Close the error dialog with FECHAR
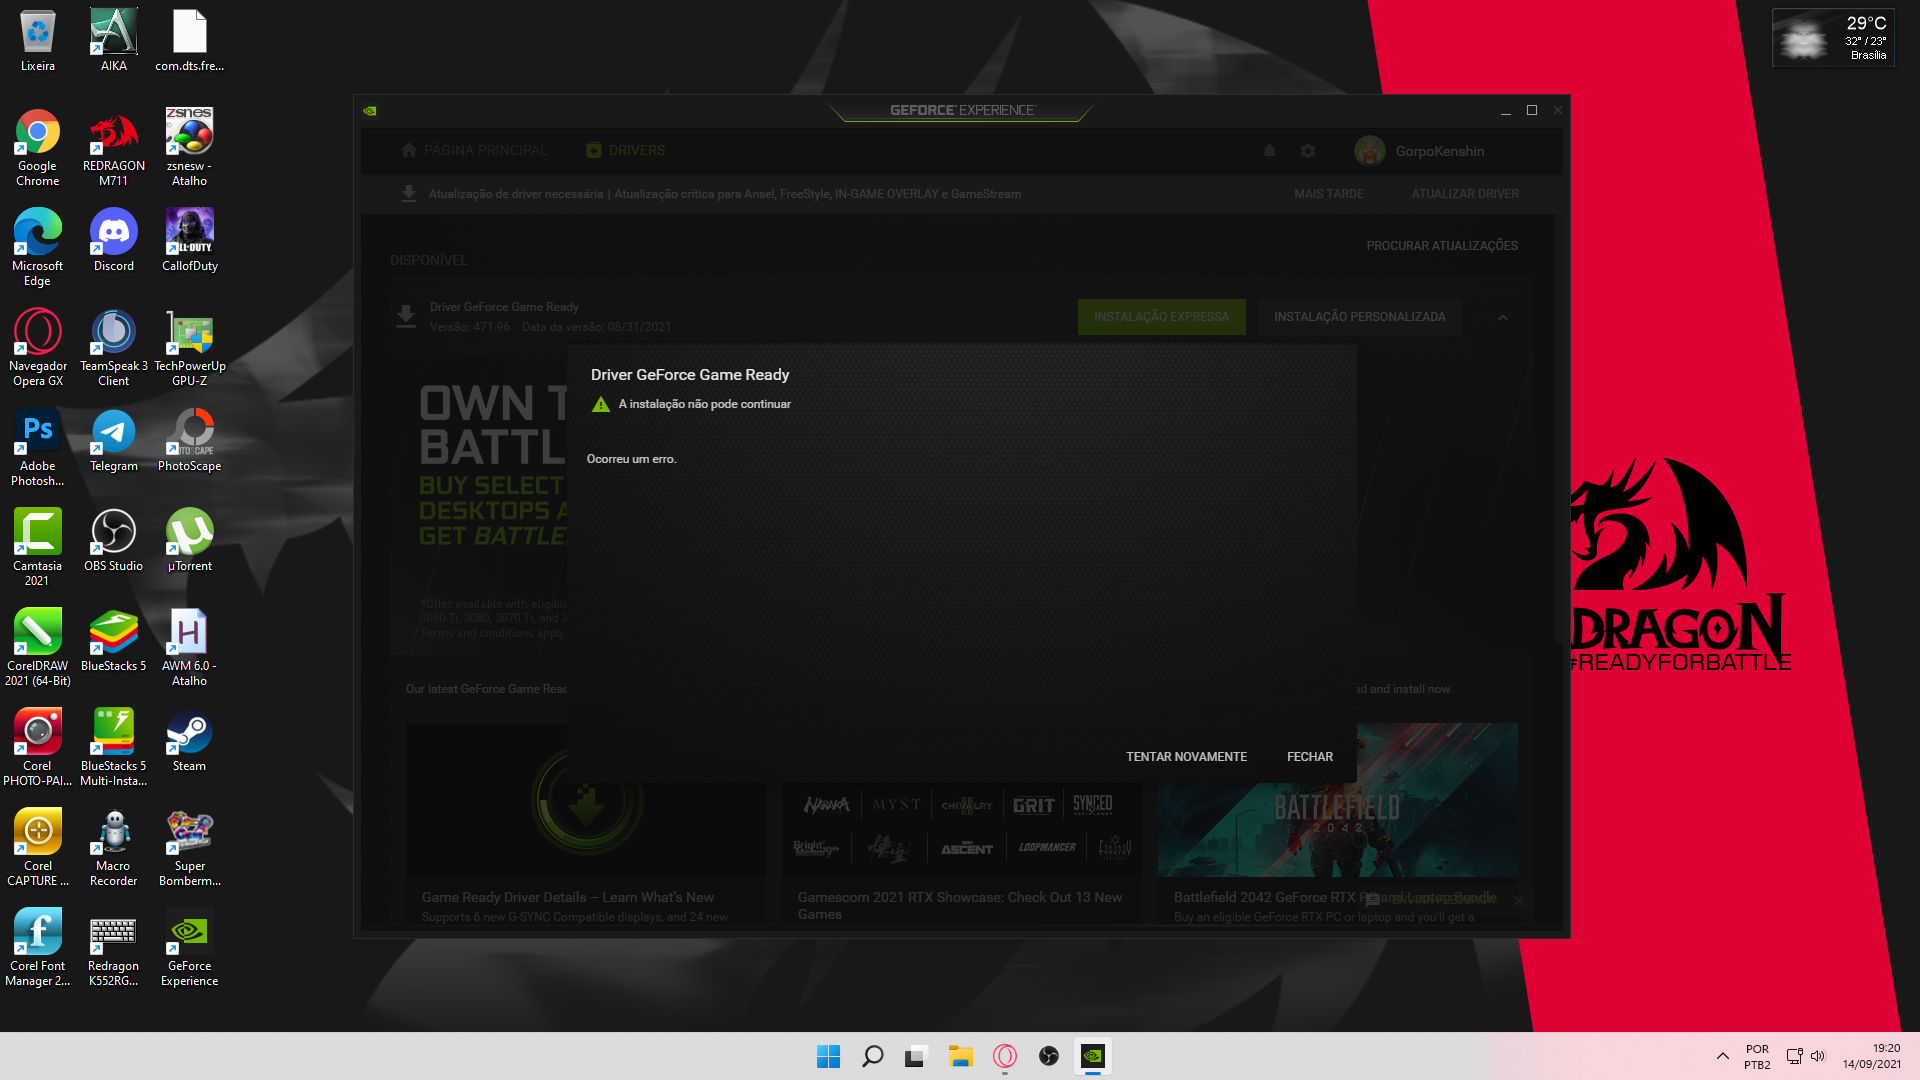Viewport: 1920px width, 1080px height. 1310,757
